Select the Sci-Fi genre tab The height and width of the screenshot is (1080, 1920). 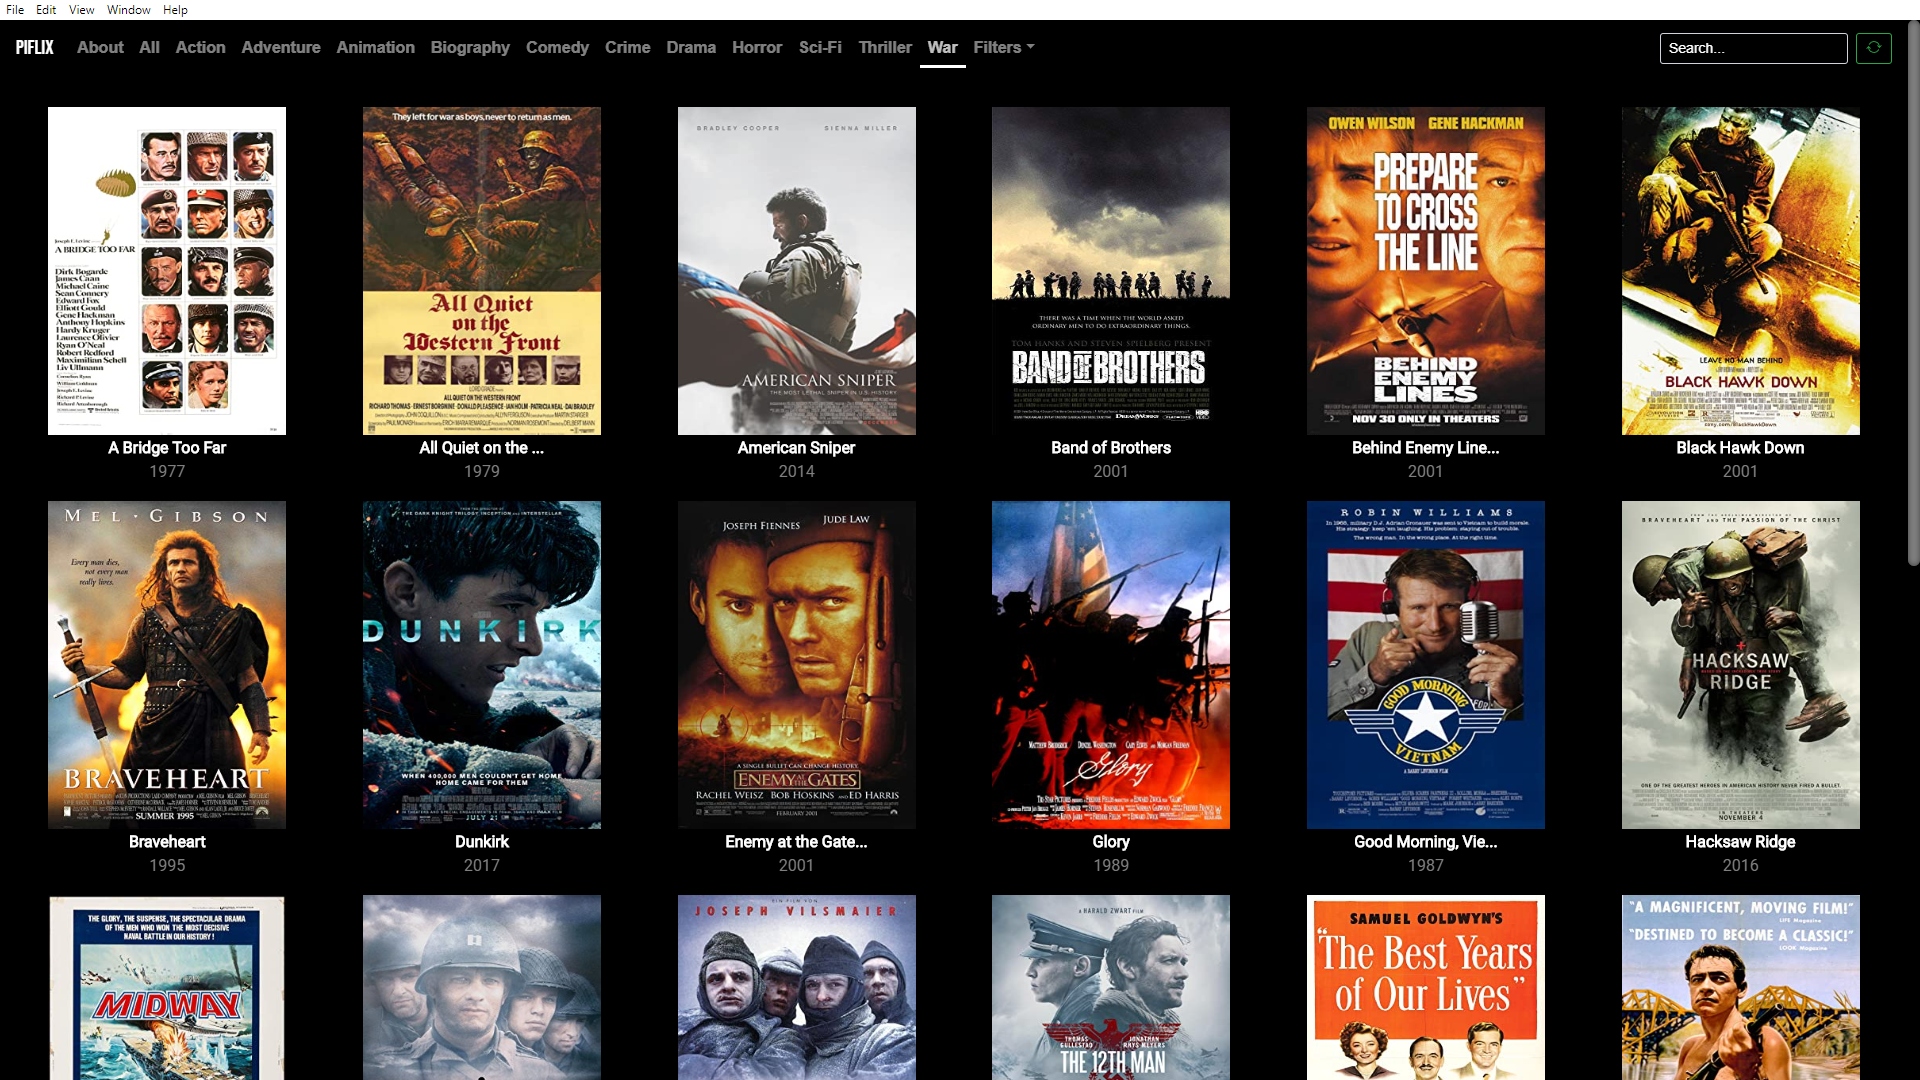click(820, 47)
